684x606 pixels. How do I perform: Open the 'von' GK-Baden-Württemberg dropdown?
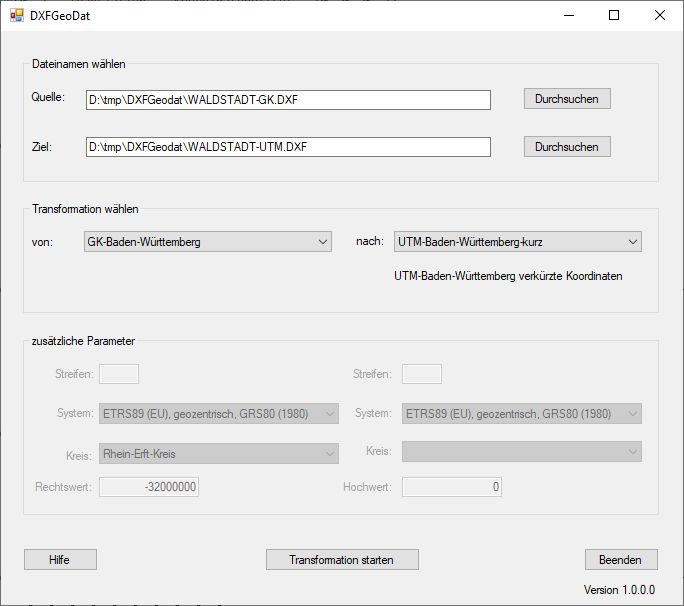(x=208, y=242)
